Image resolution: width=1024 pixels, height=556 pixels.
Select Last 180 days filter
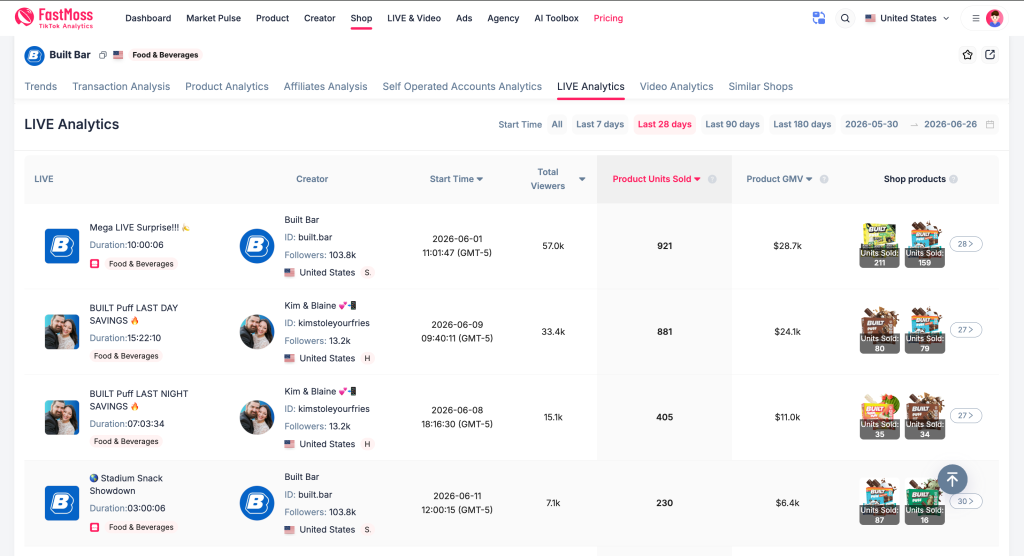802,124
